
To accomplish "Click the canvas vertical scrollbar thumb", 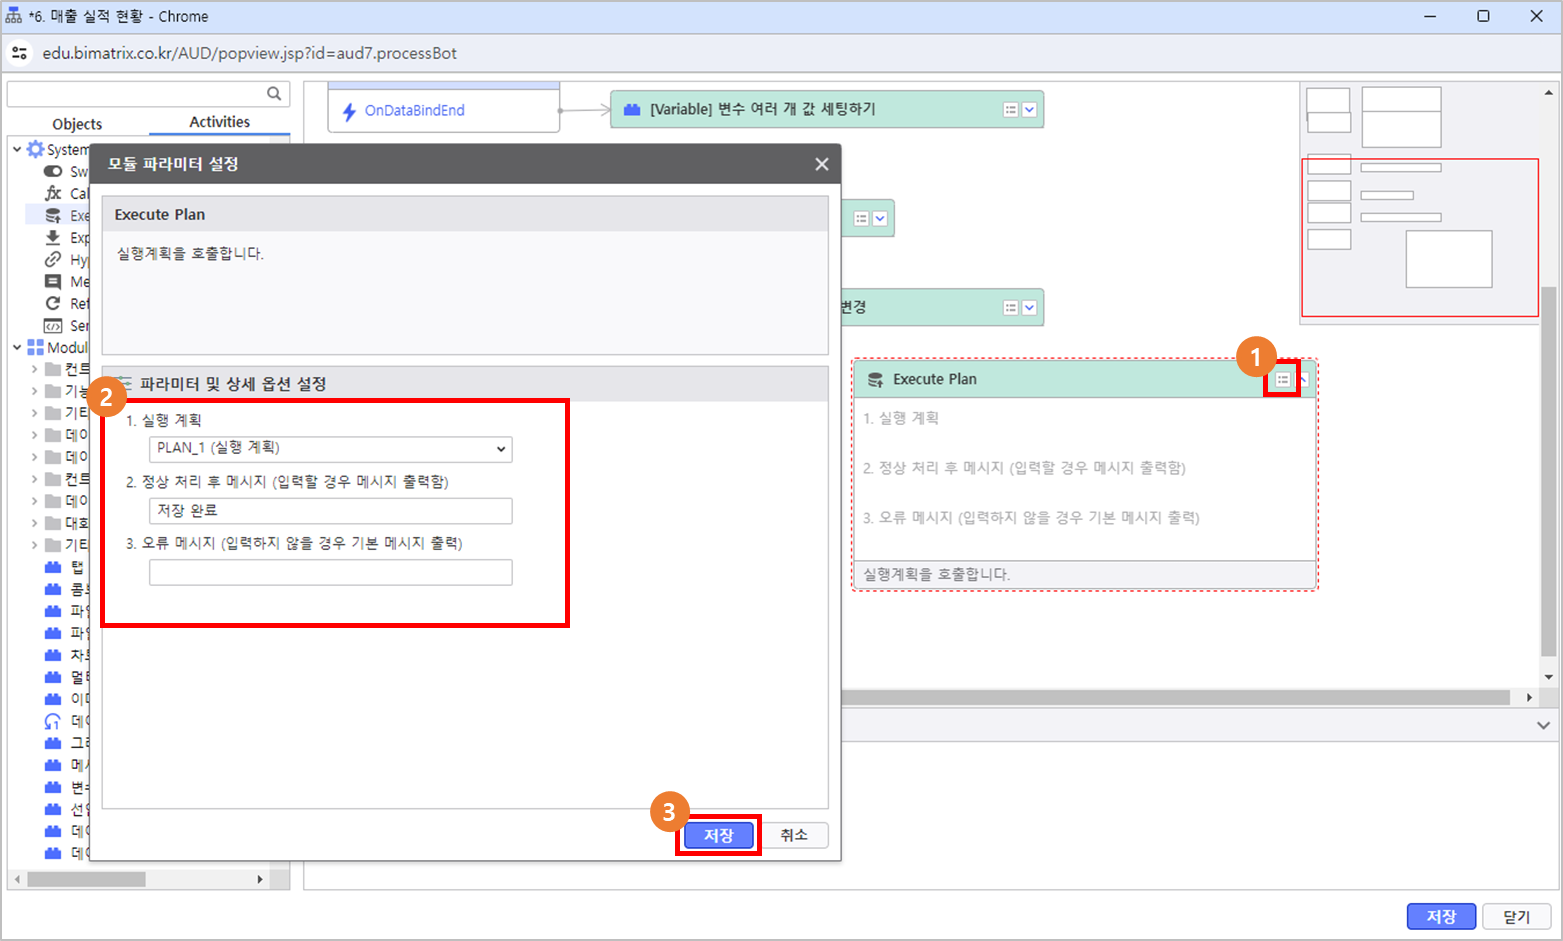I will (1548, 471).
